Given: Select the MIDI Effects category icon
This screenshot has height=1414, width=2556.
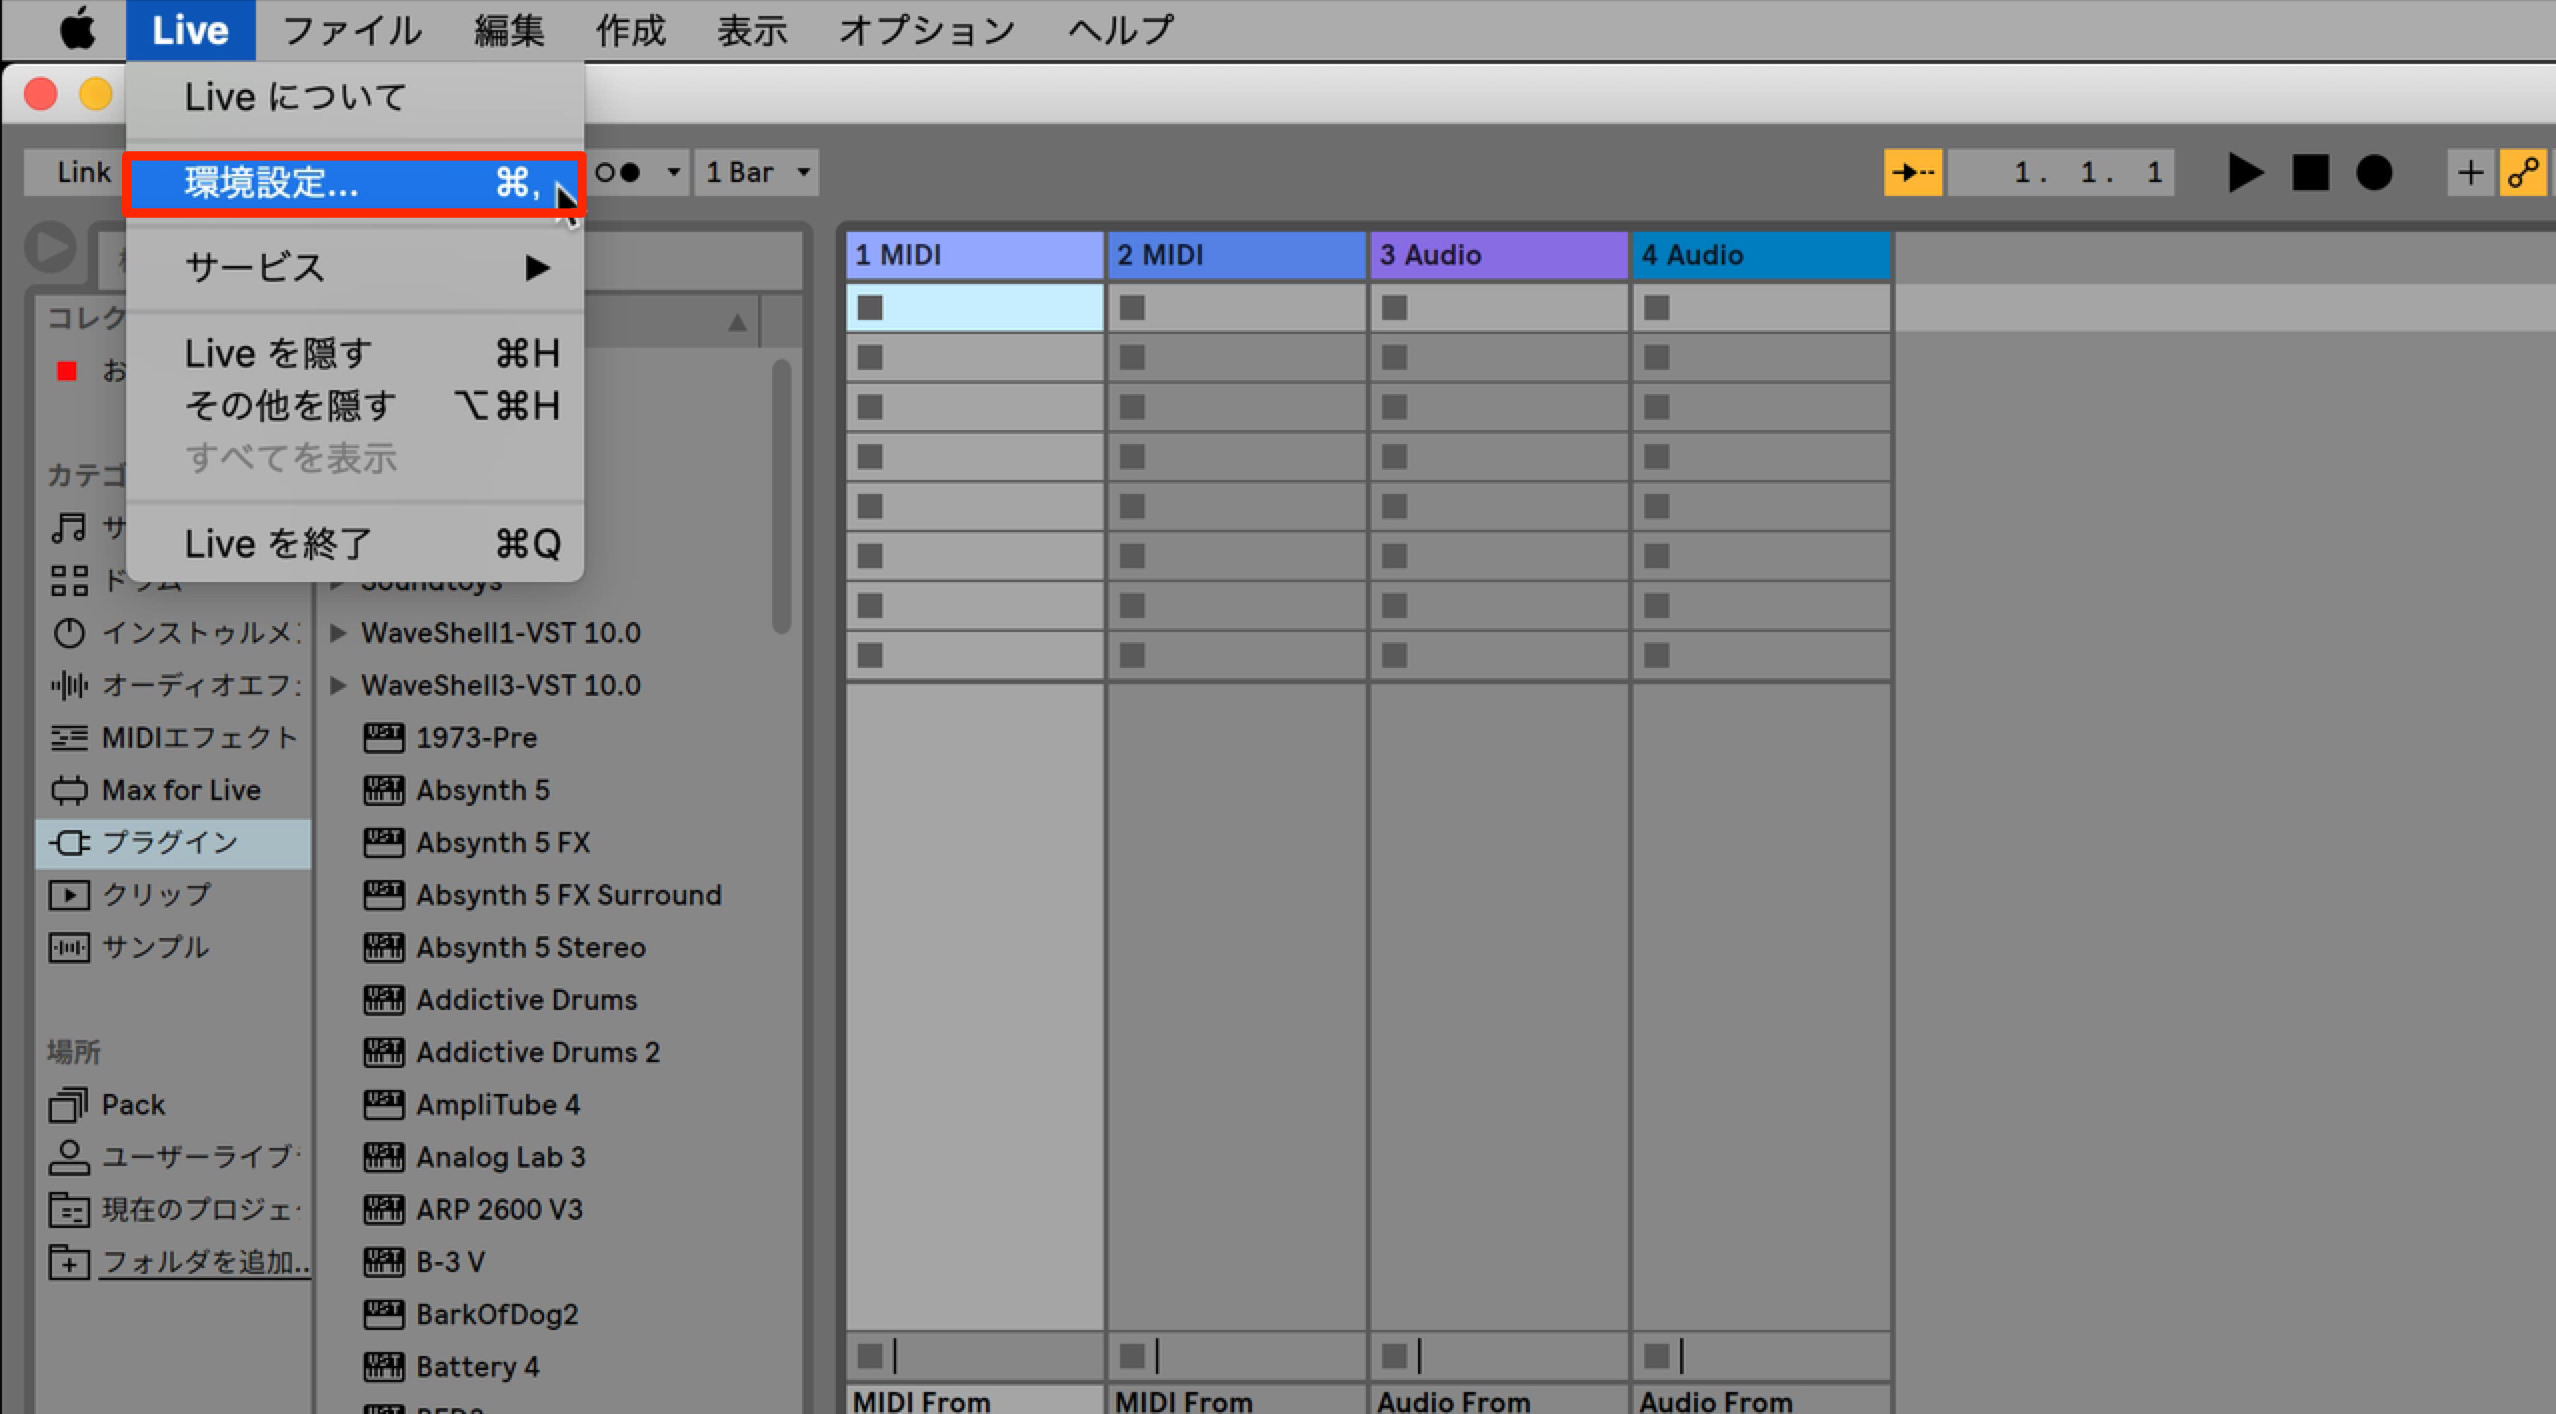Looking at the screenshot, I should 69,738.
